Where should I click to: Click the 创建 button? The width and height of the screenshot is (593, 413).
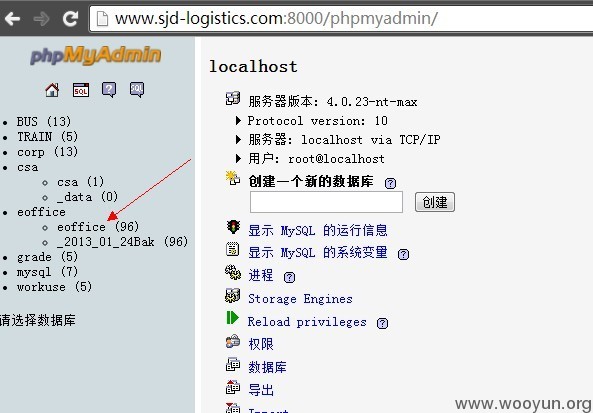[x=435, y=202]
